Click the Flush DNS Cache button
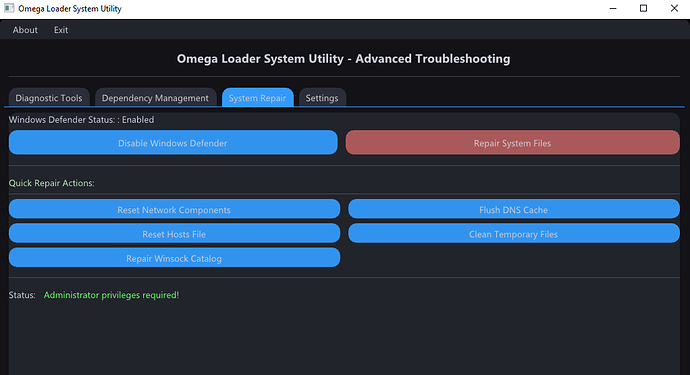This screenshot has height=375, width=690. point(514,209)
